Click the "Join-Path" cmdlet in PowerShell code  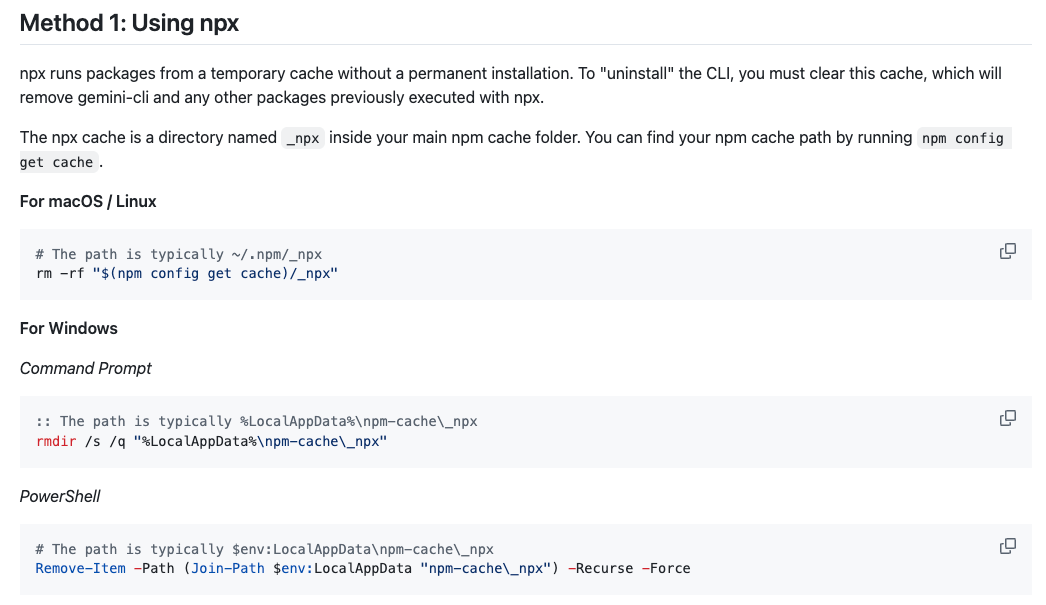coord(230,568)
